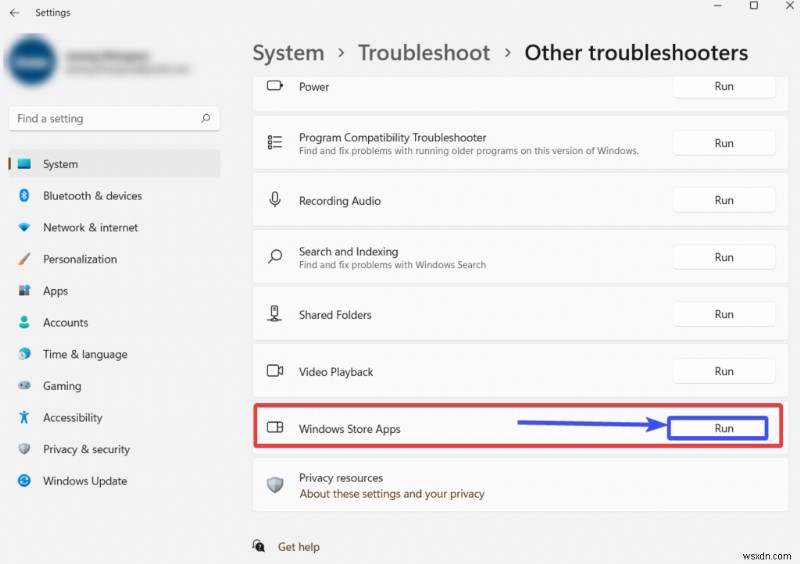Viewport: 800px width, 564px height.
Task: Run the Program Compatibility Troubleshooter
Action: pyautogui.click(x=724, y=143)
